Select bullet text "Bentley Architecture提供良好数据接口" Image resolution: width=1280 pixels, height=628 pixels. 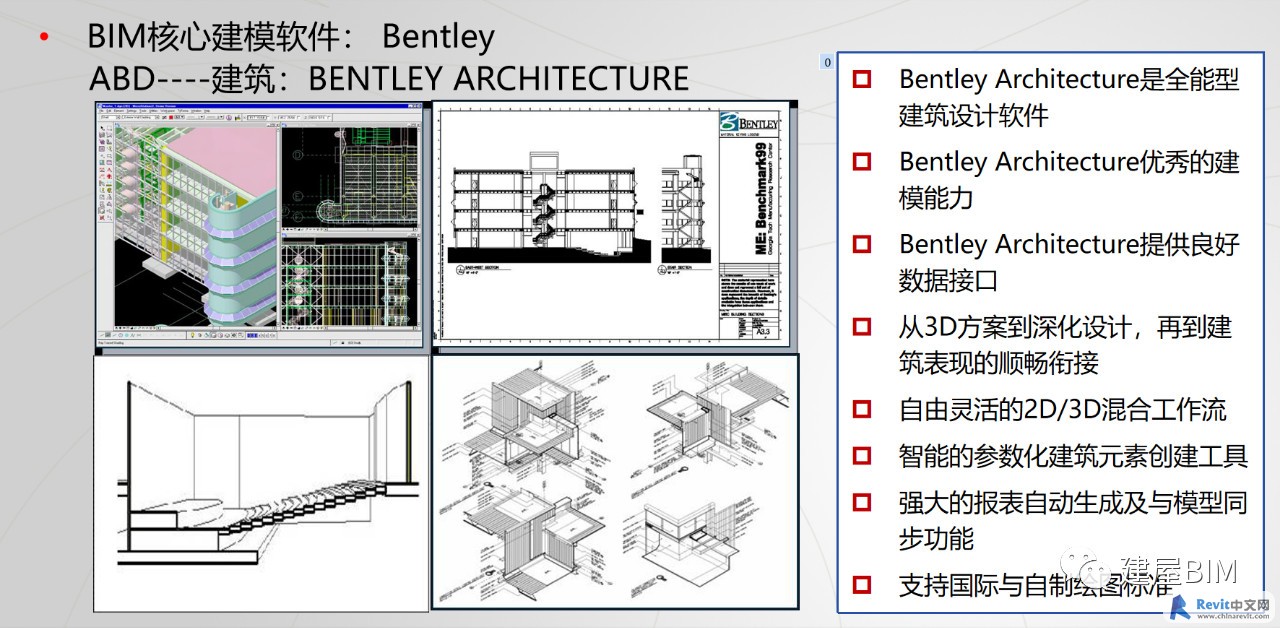[1068, 262]
